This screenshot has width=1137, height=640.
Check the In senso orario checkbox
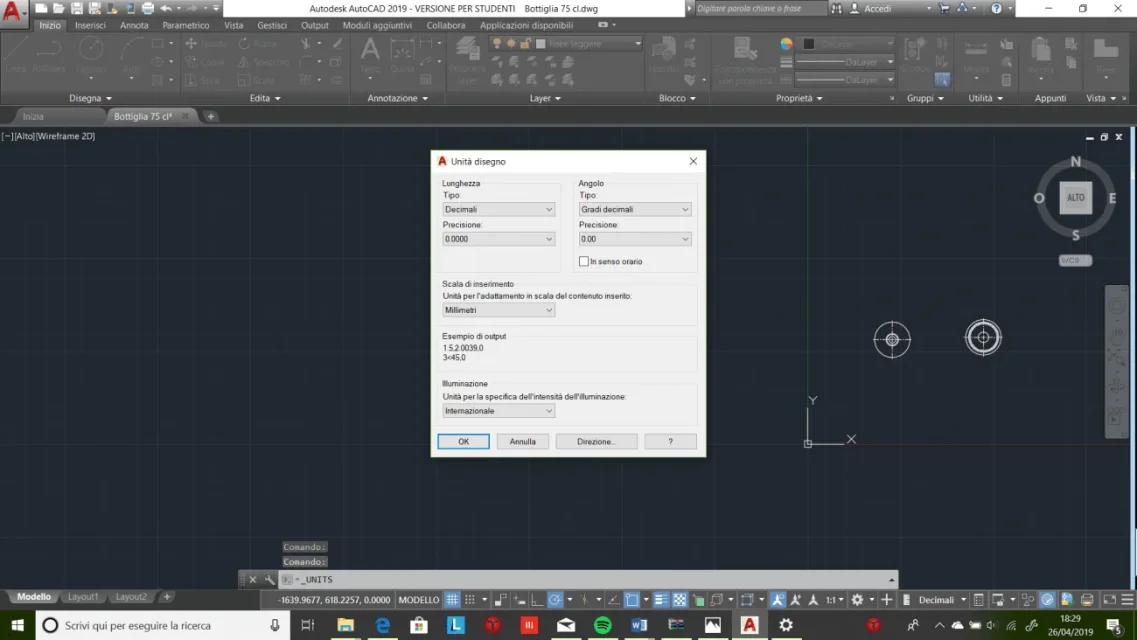(584, 261)
